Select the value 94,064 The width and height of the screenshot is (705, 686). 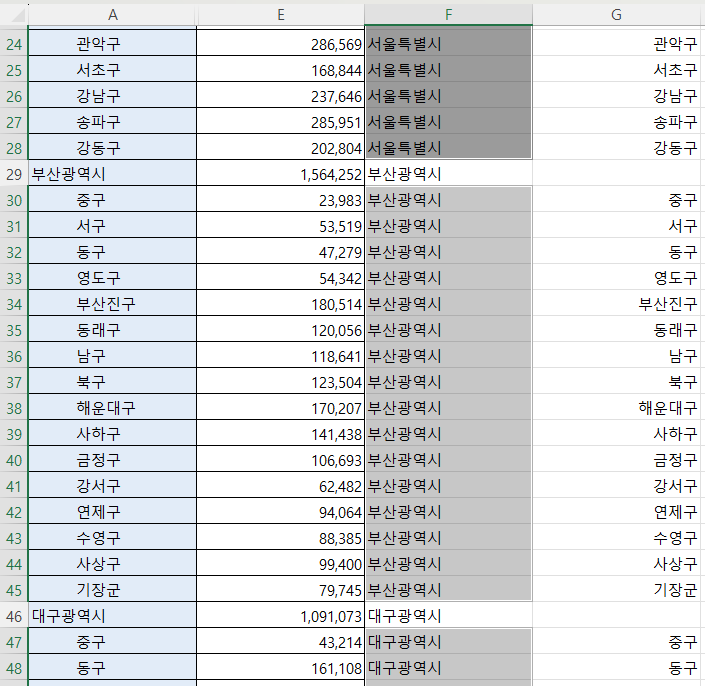click(340, 512)
